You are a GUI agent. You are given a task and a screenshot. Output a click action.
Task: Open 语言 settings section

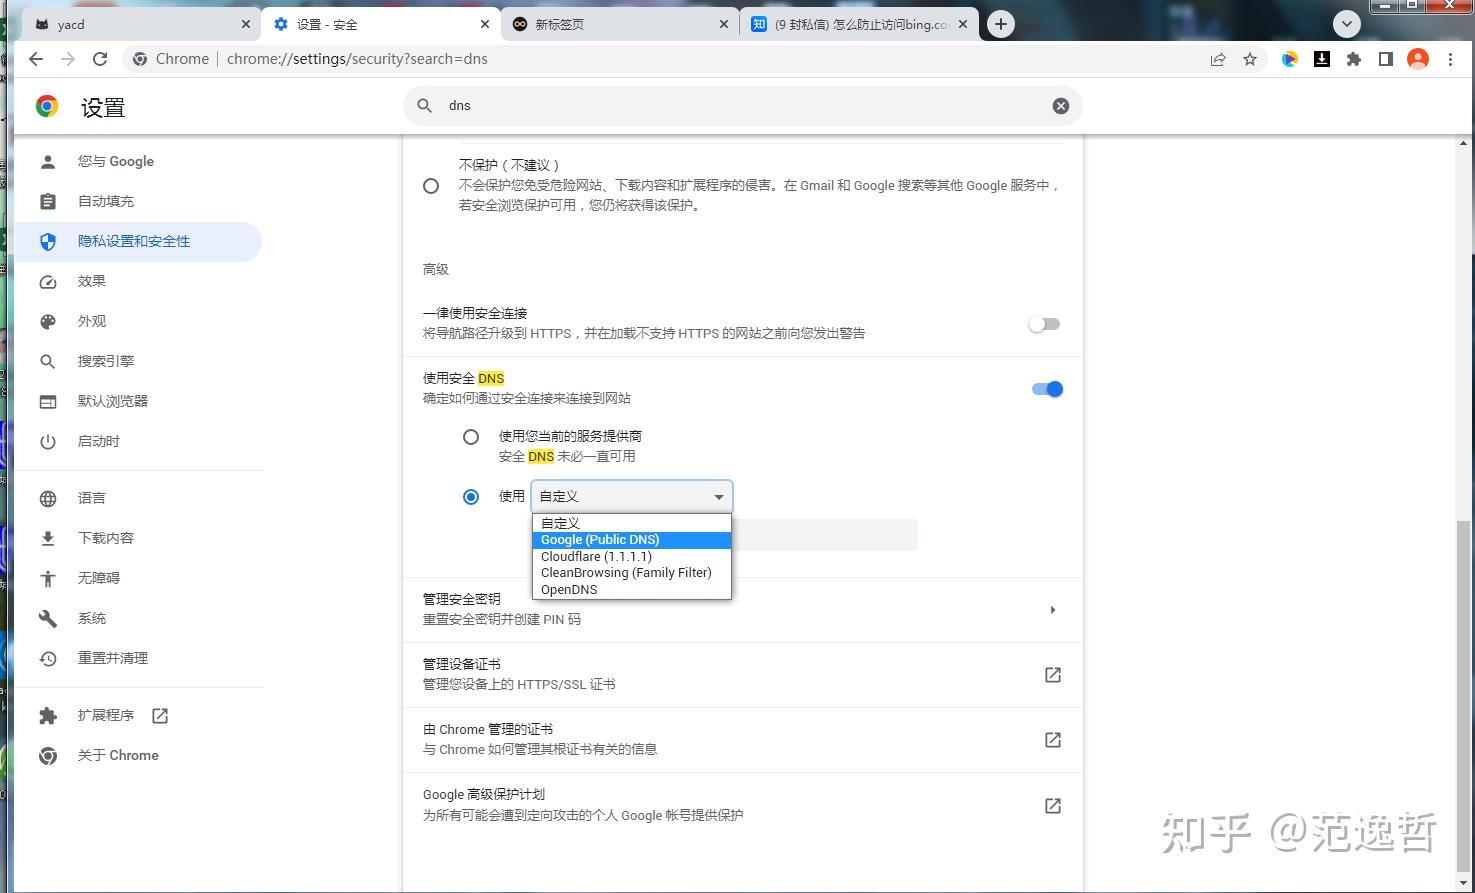pos(138,498)
